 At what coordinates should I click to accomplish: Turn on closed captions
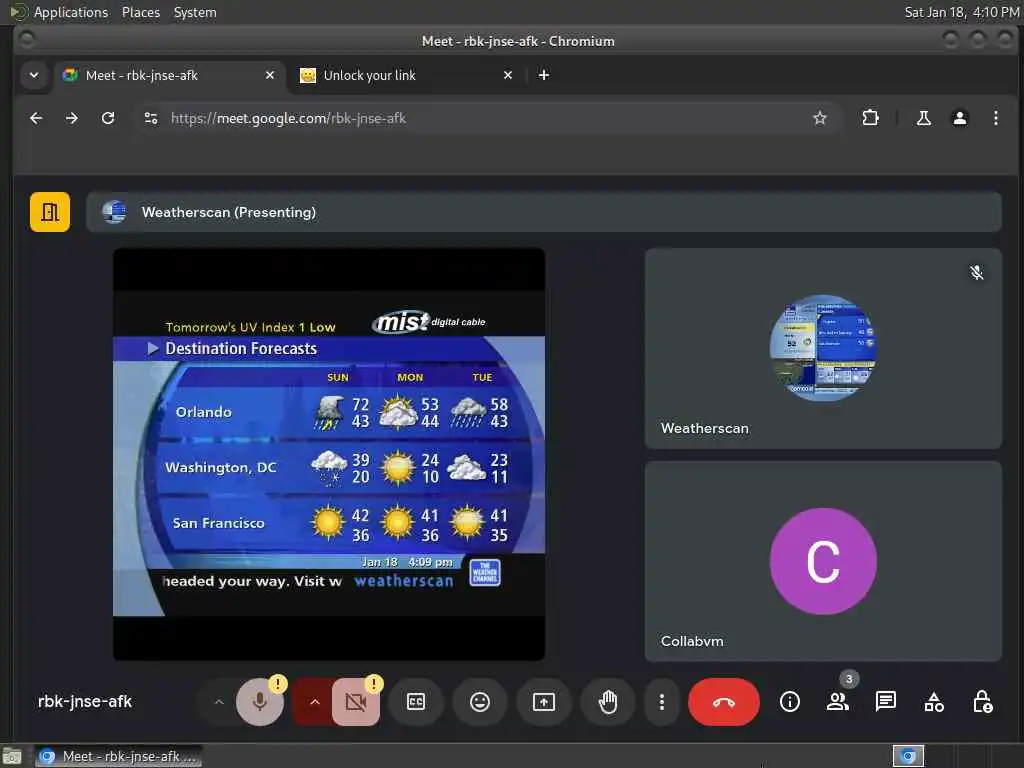click(x=416, y=702)
